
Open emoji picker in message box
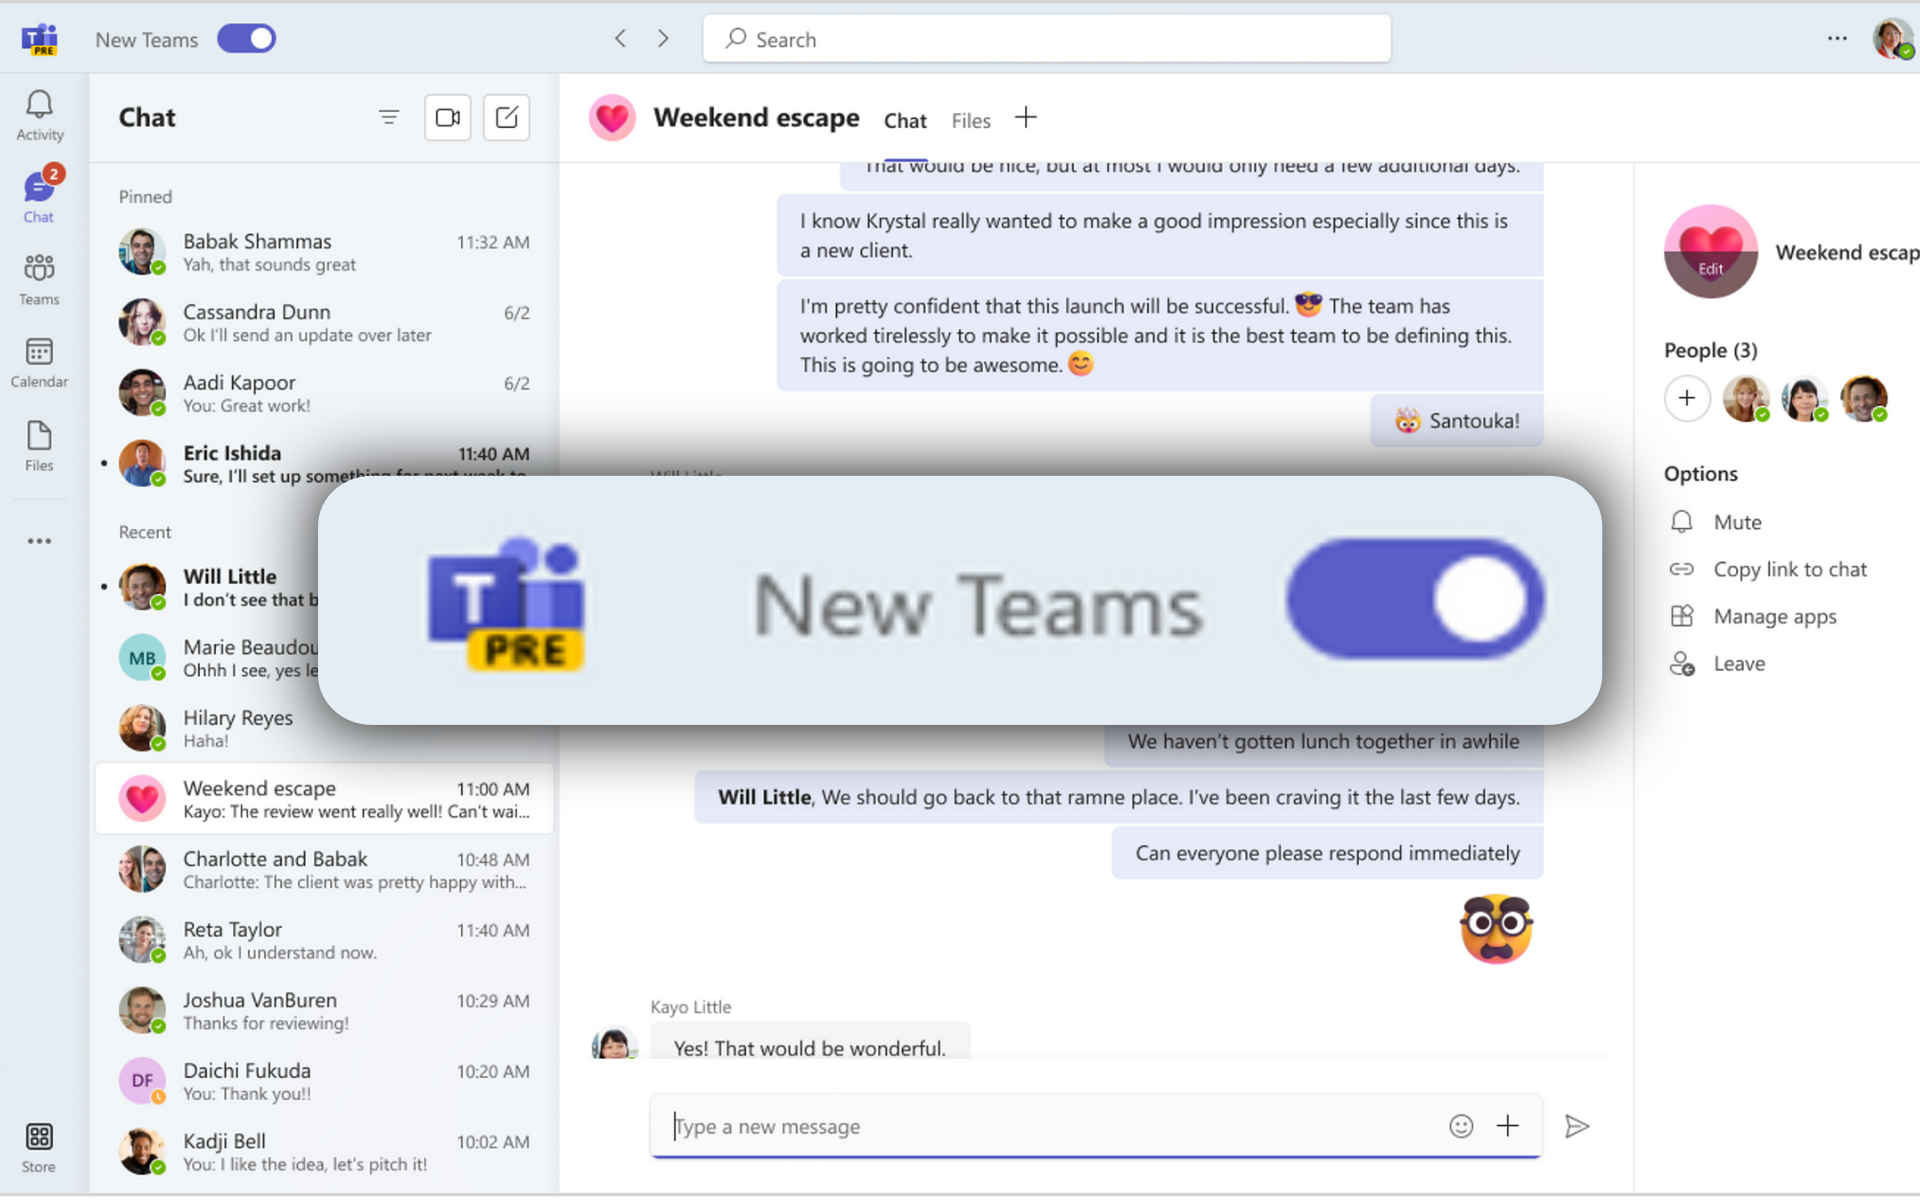pos(1461,1126)
